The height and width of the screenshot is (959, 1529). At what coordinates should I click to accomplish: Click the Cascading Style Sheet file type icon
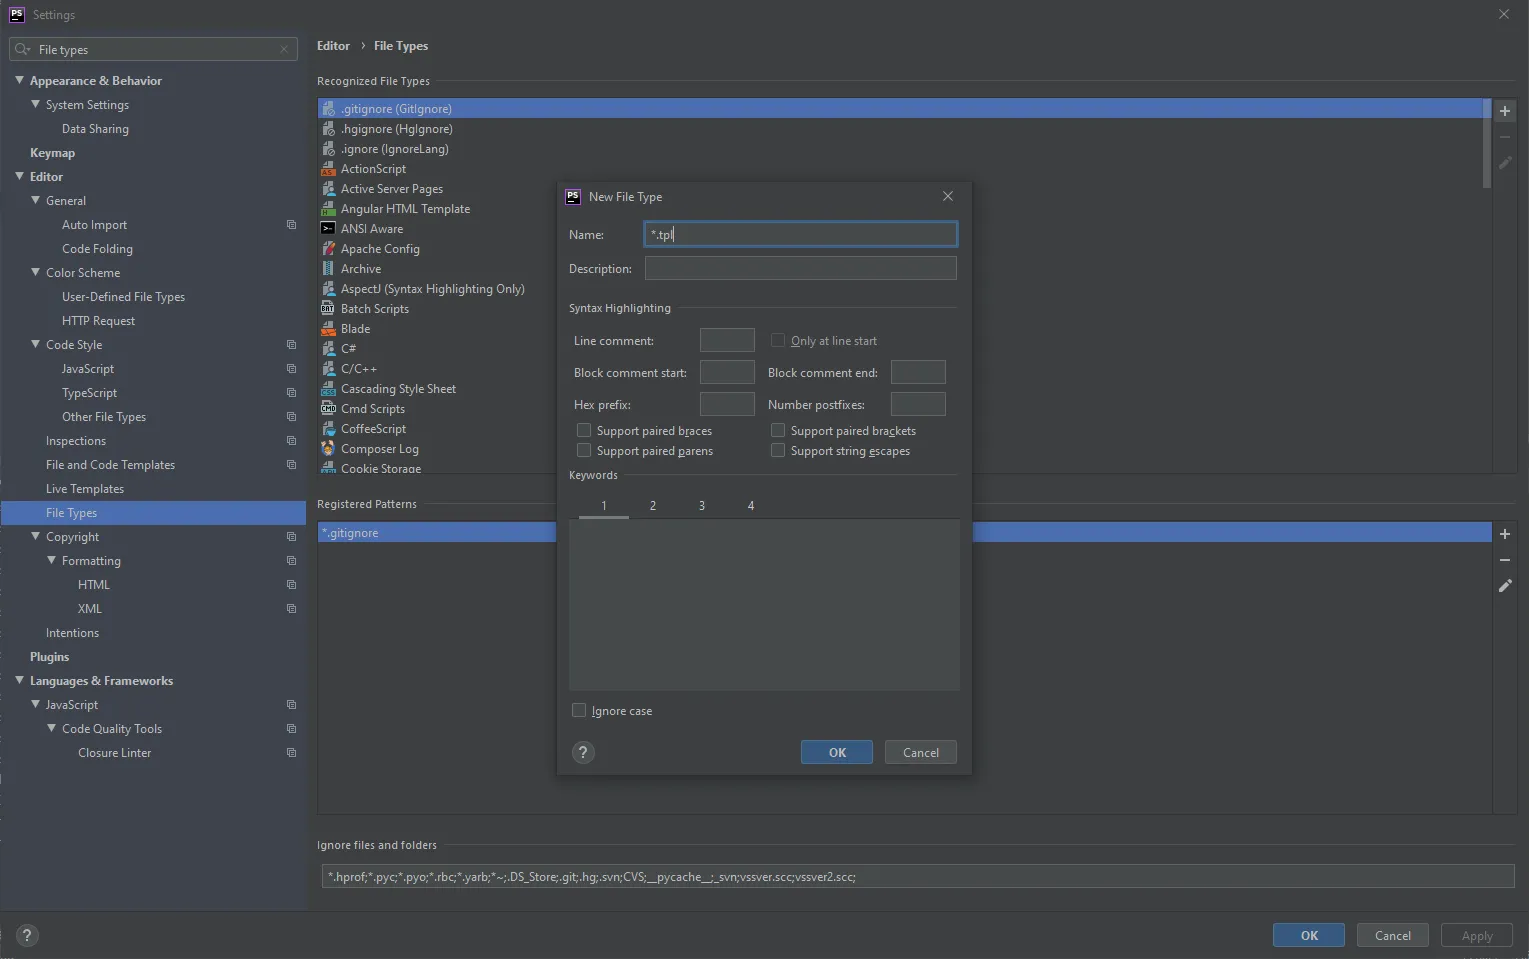328,389
